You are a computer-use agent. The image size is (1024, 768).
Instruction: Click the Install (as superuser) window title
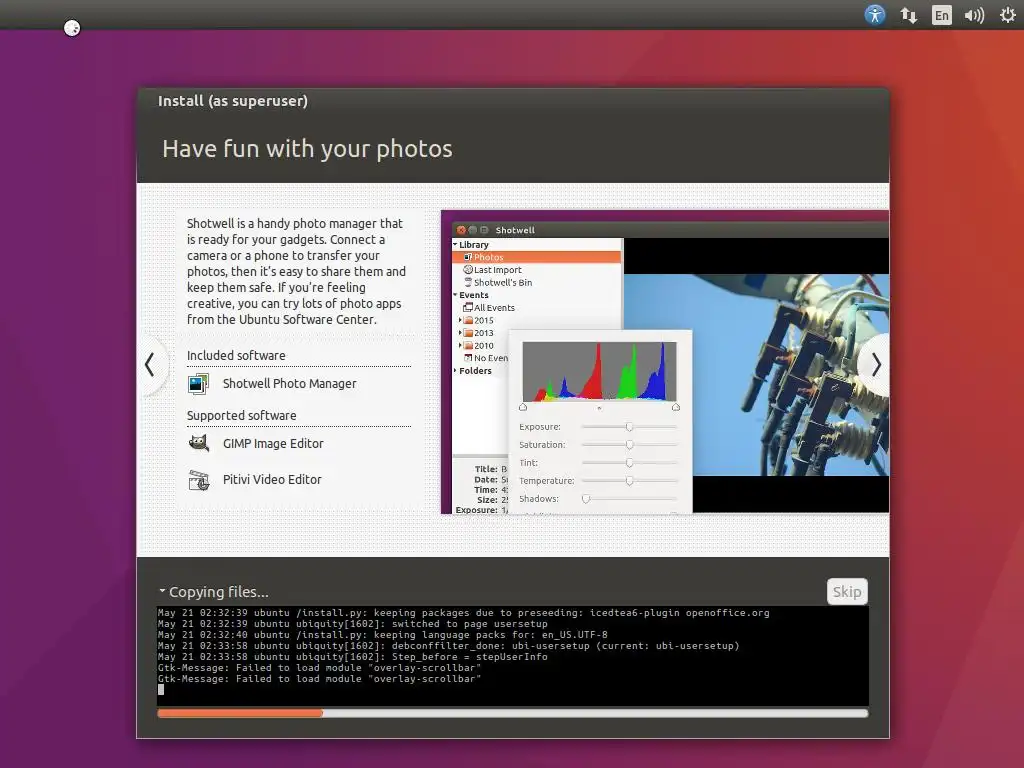tap(232, 101)
